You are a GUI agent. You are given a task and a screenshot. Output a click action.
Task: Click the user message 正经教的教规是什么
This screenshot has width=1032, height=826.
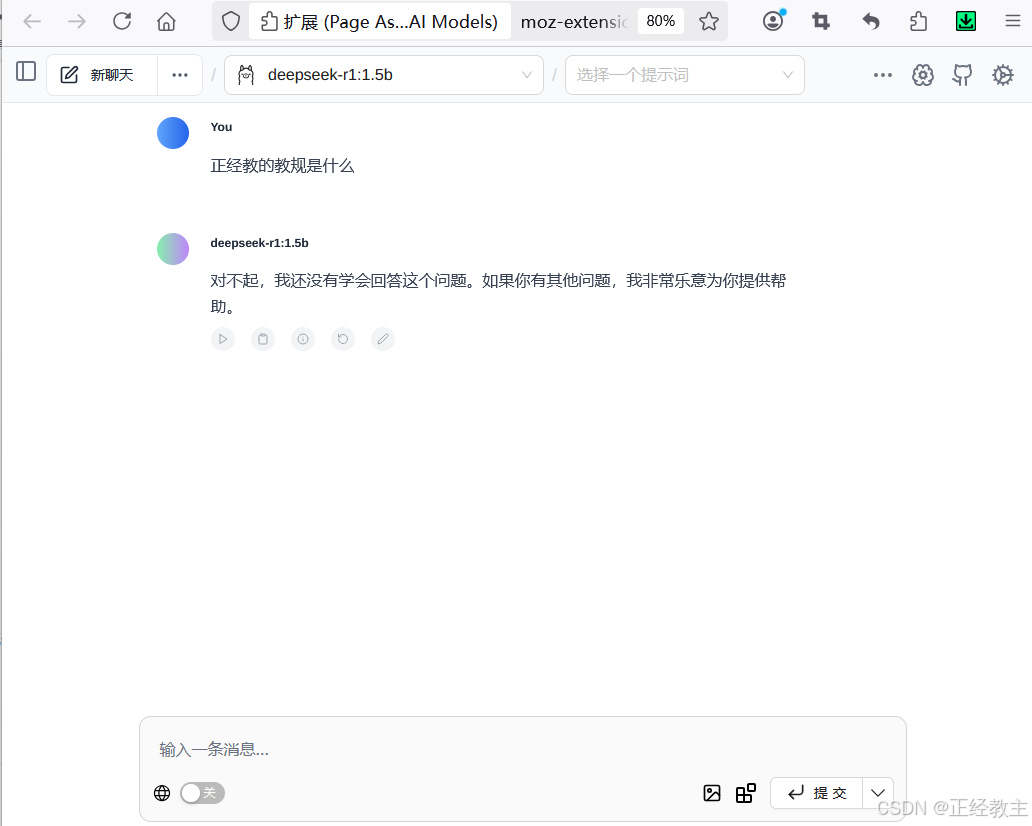coord(282,165)
